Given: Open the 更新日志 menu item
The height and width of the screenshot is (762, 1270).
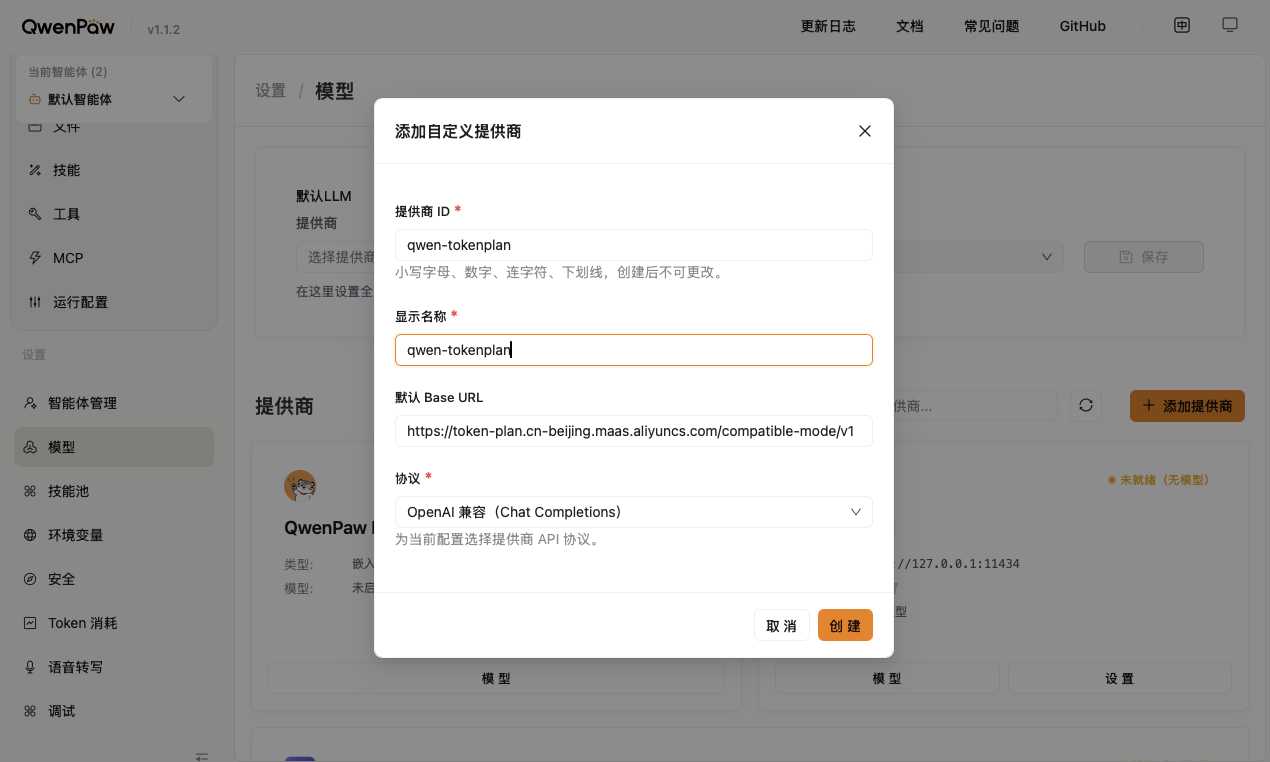Looking at the screenshot, I should (x=828, y=26).
